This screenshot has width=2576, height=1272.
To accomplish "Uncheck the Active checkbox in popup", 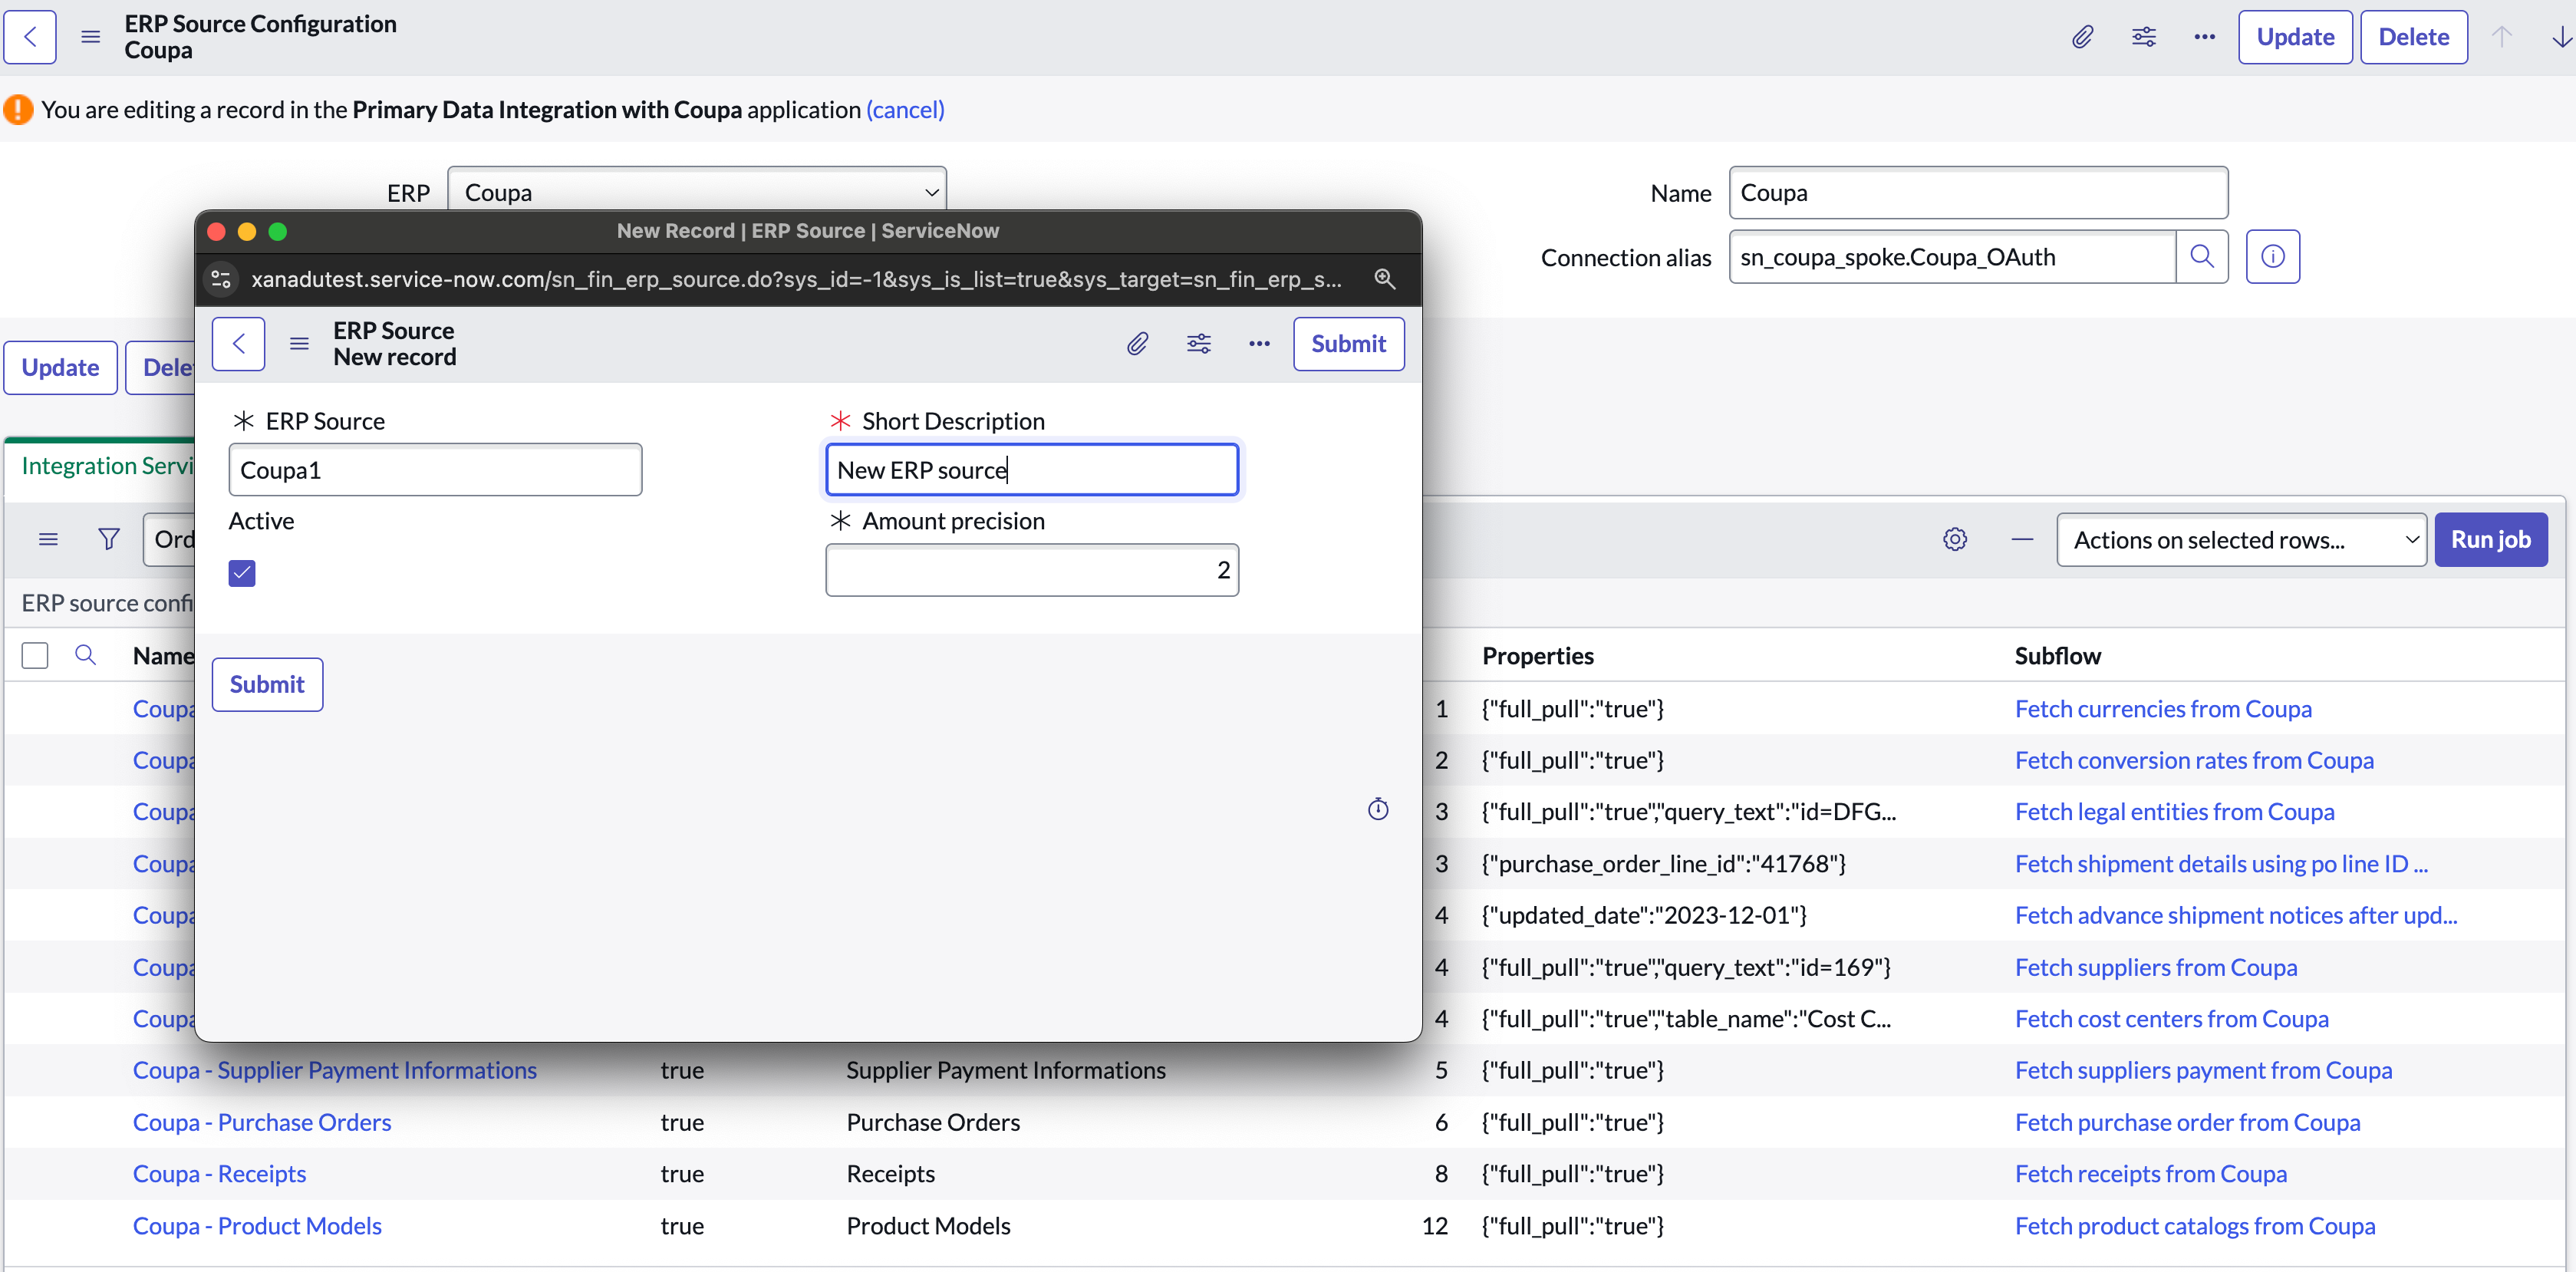I will point(242,573).
